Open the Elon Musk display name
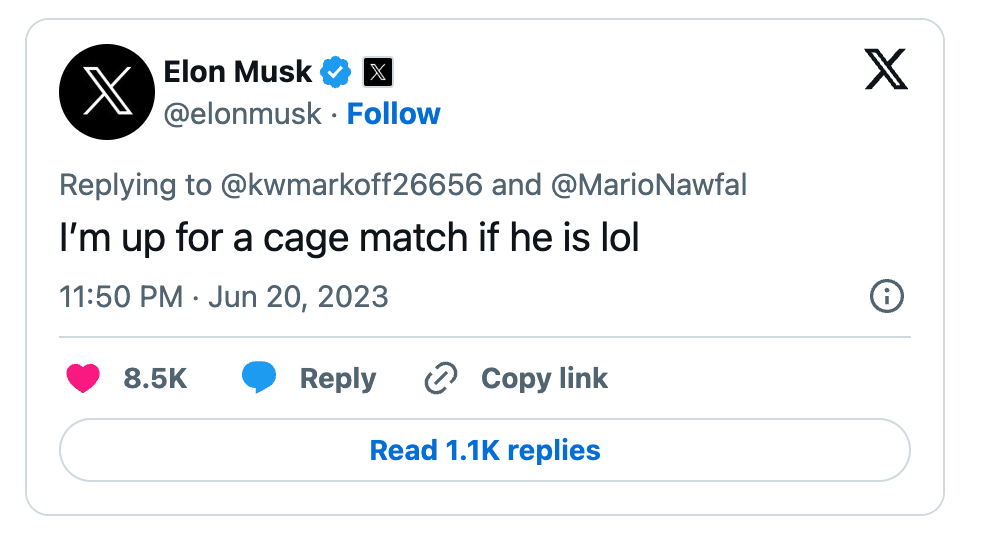 pos(236,72)
